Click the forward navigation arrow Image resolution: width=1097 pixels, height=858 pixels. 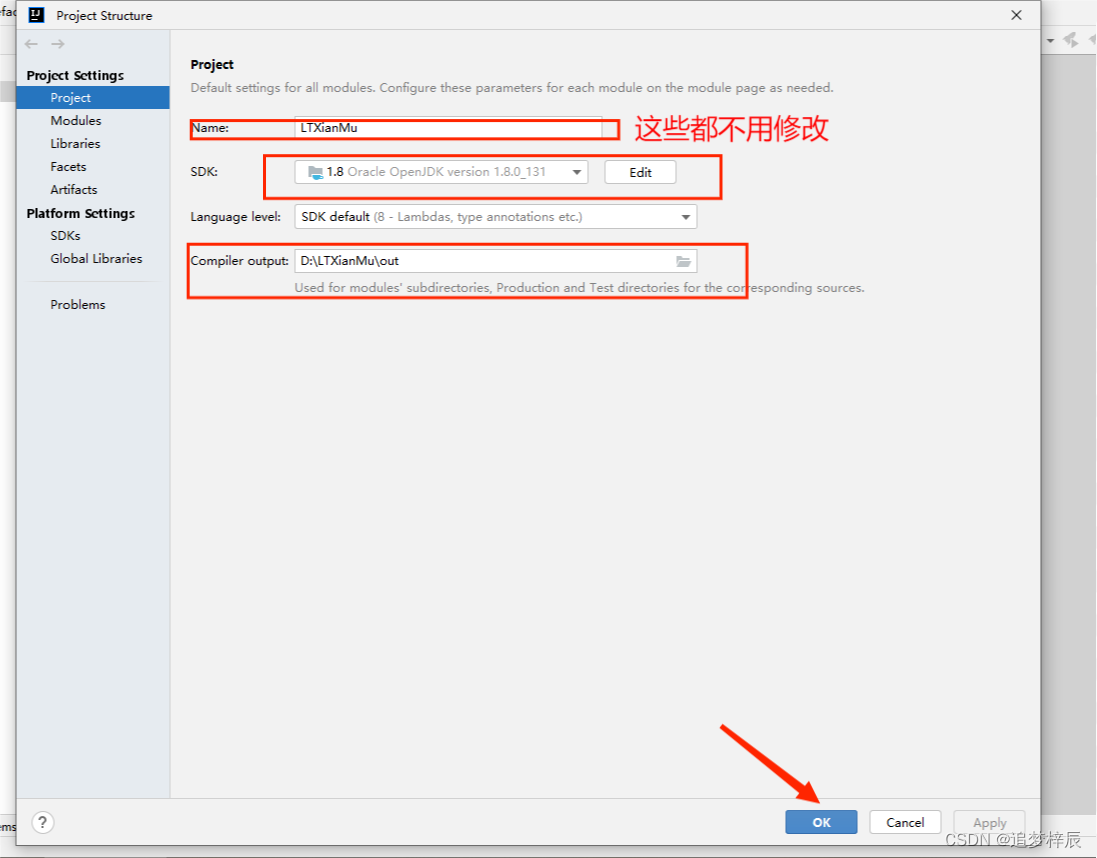coord(57,44)
